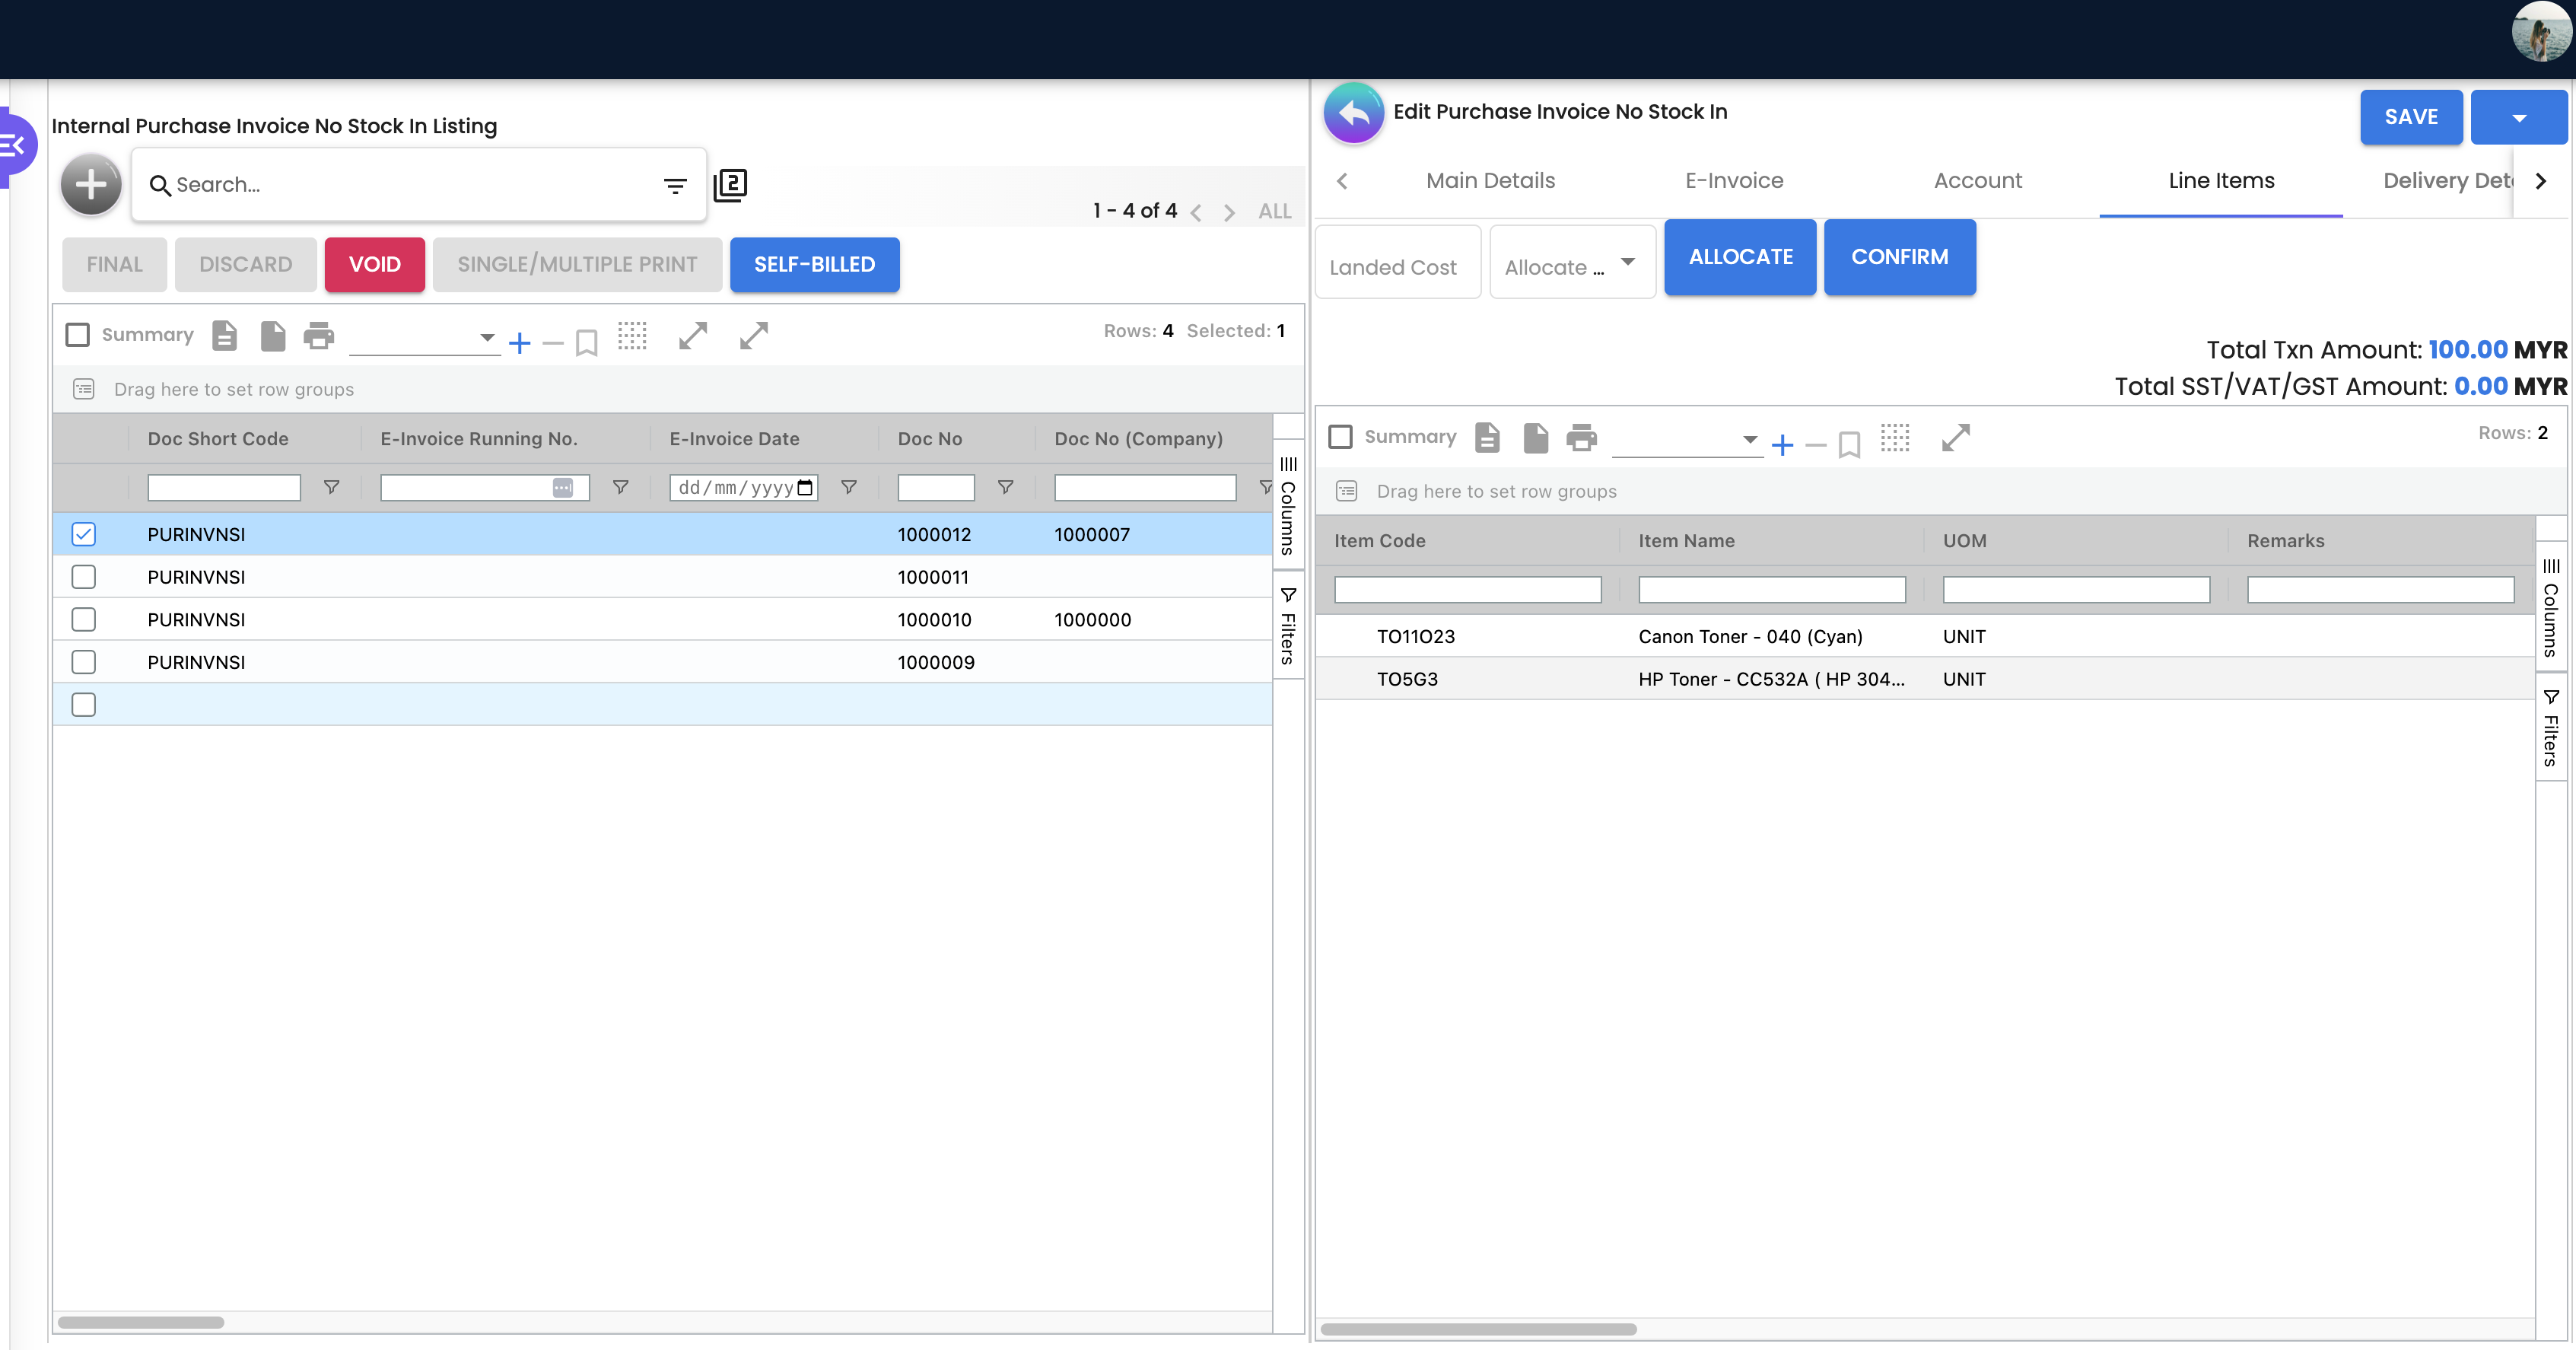Open the user profile avatar
The image size is (2576, 1350).
(x=2541, y=33)
